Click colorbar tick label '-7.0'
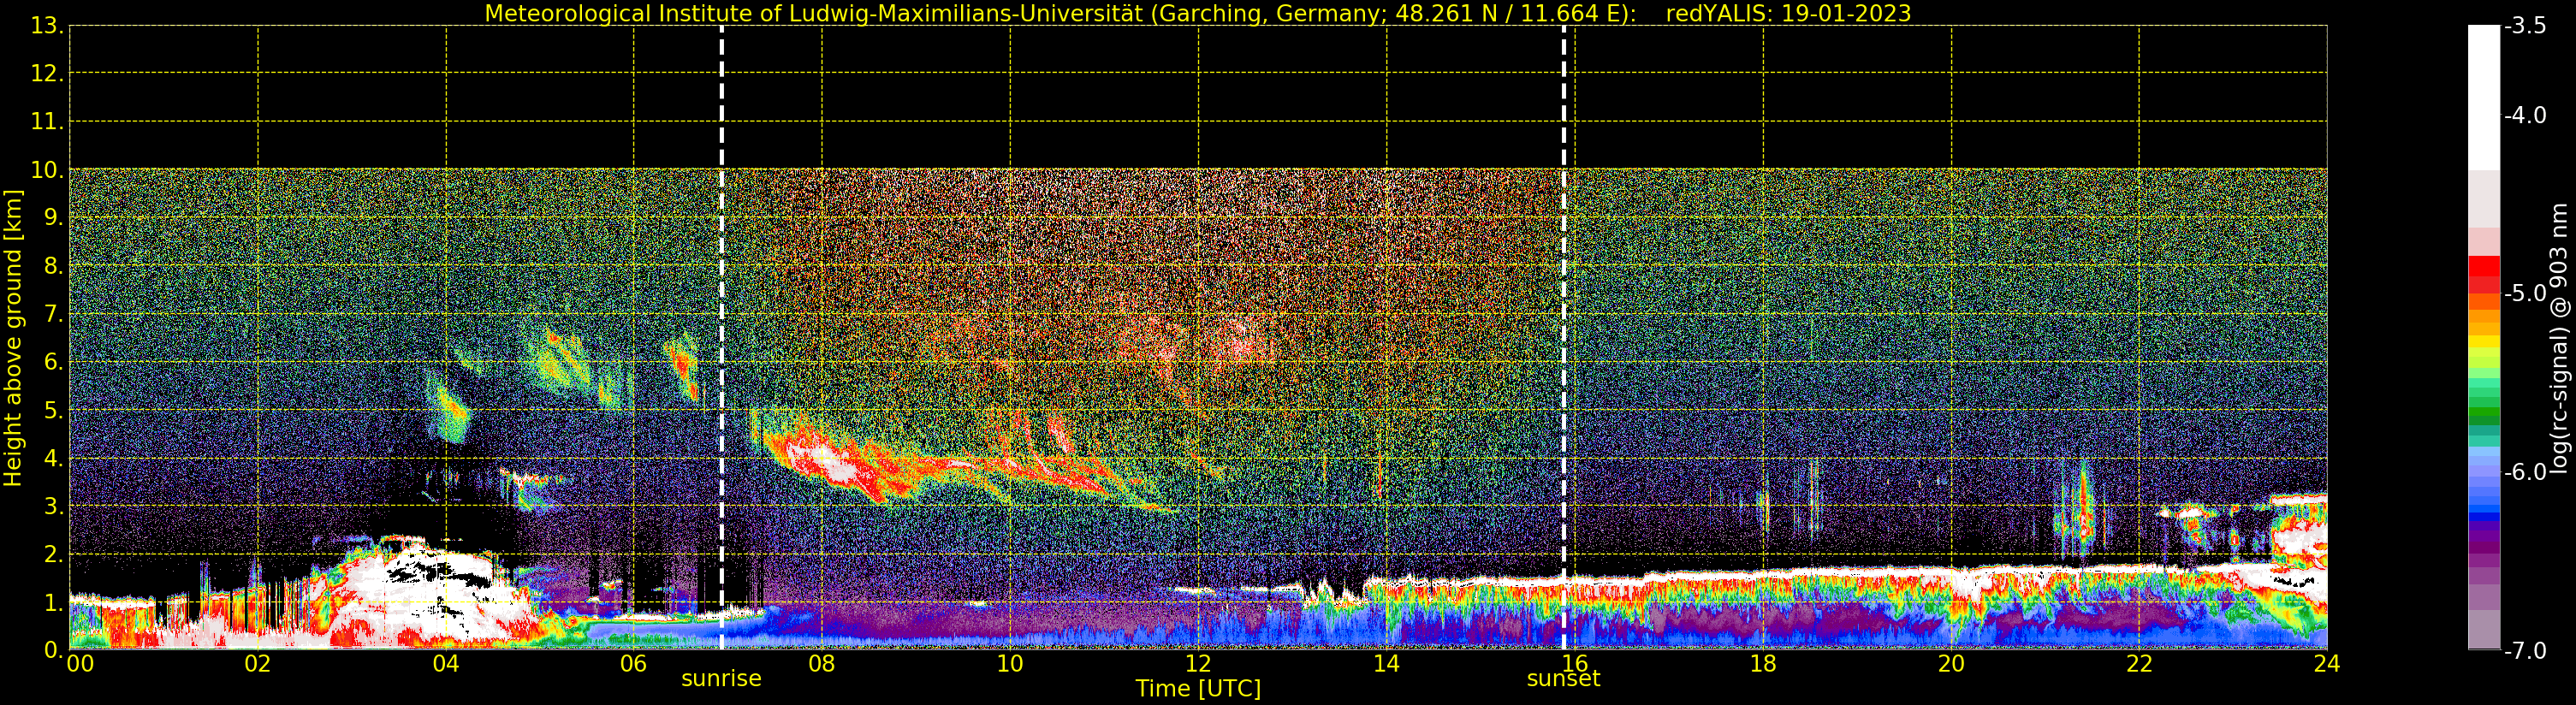Screen dimensions: 2576x705 2525,651
